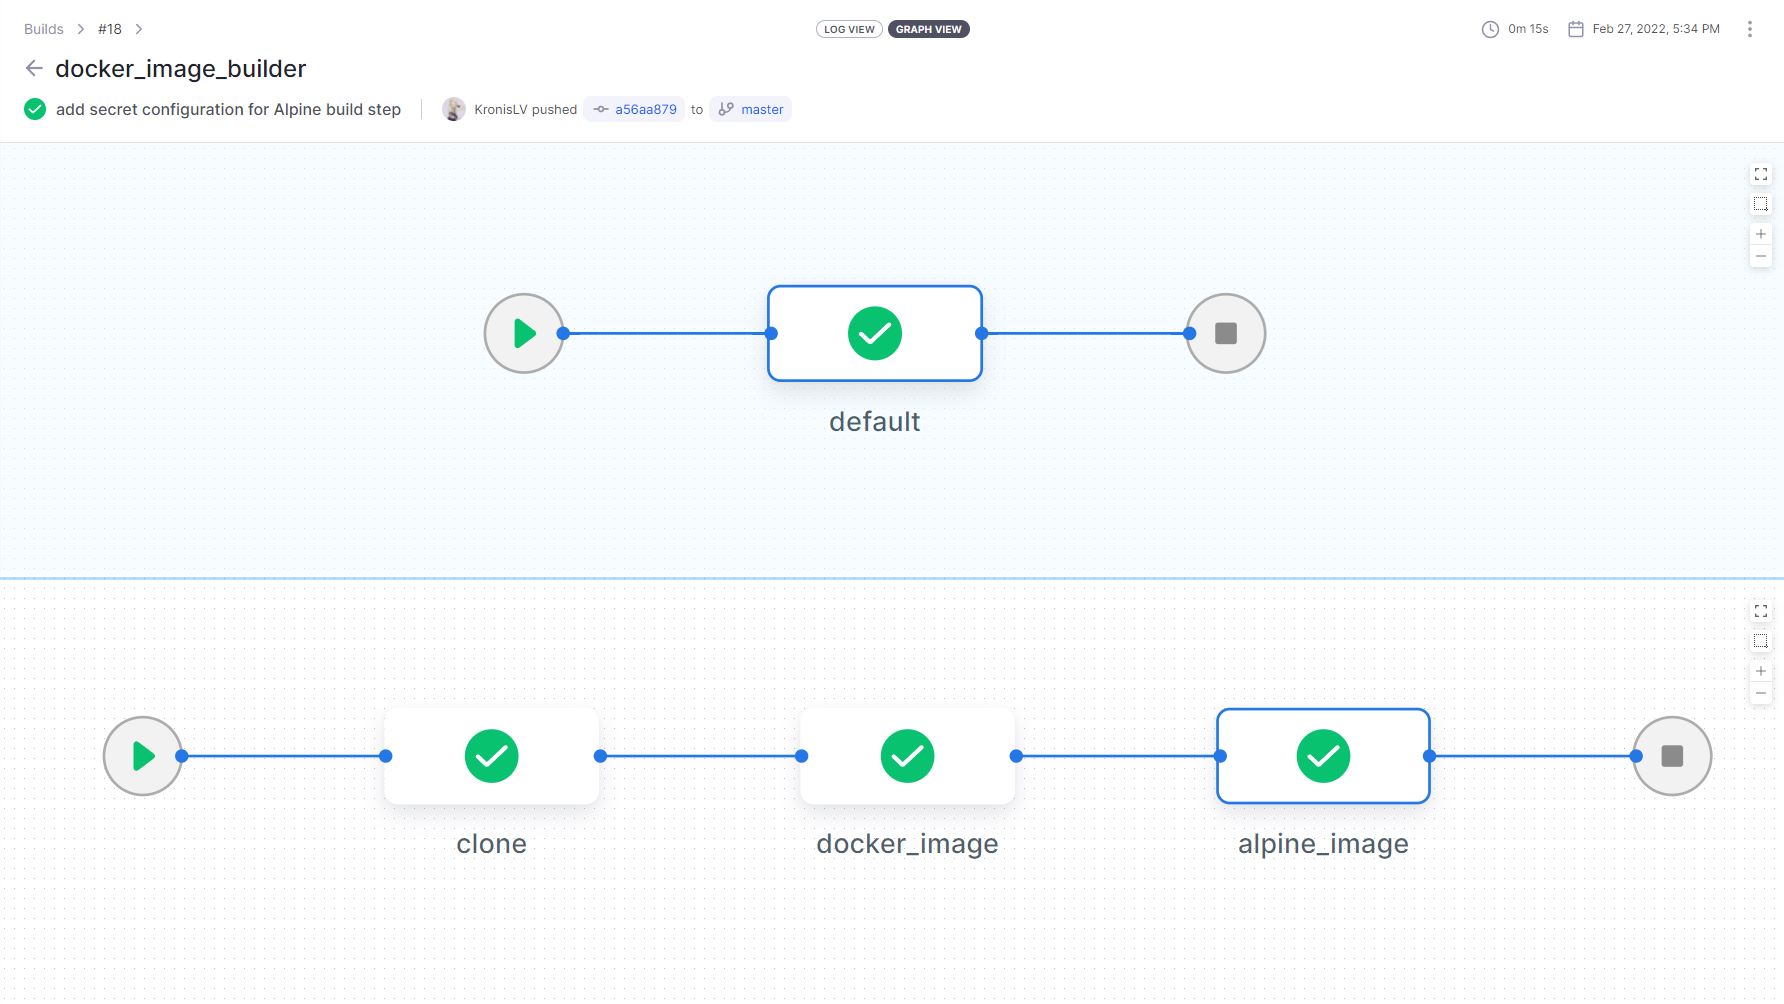Viewport: 1784px width, 1004px height.
Task: Click start node in lower steps graph
Action: point(143,756)
